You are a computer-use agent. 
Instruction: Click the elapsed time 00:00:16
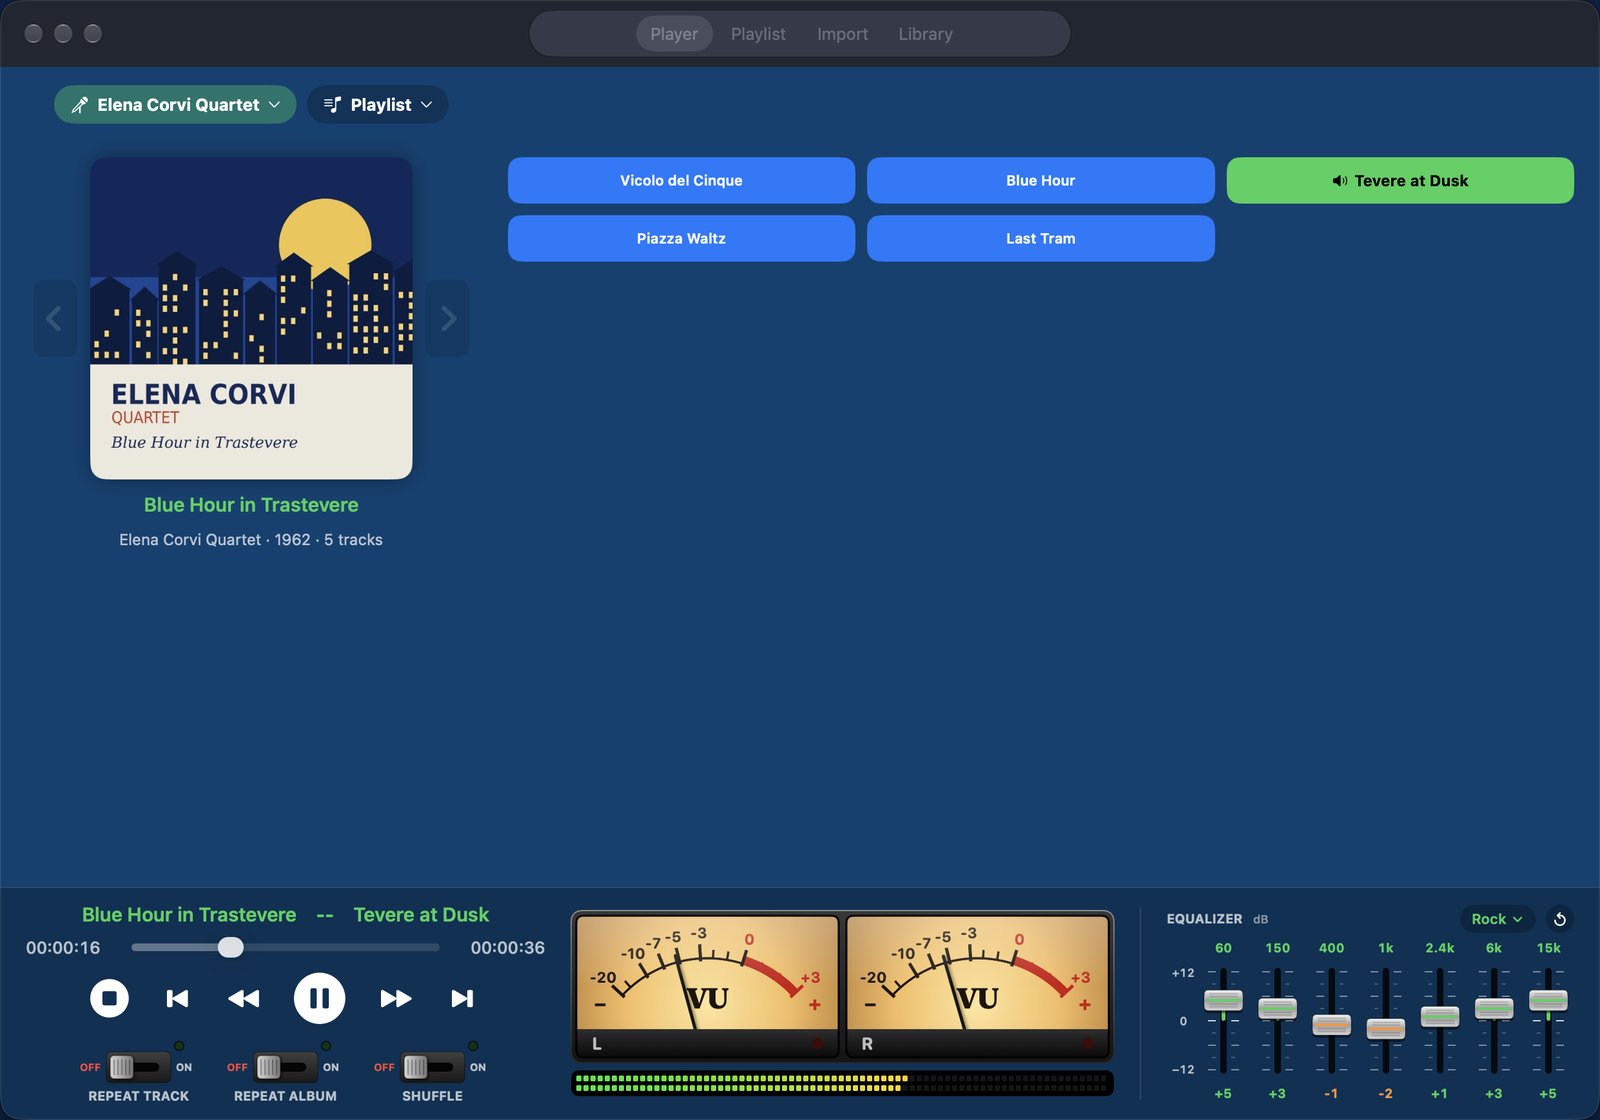(x=63, y=948)
